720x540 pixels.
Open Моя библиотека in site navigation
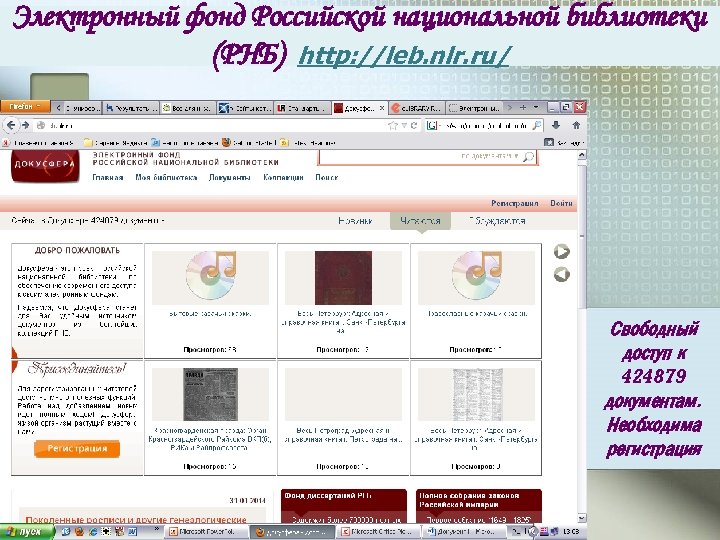tap(166, 177)
